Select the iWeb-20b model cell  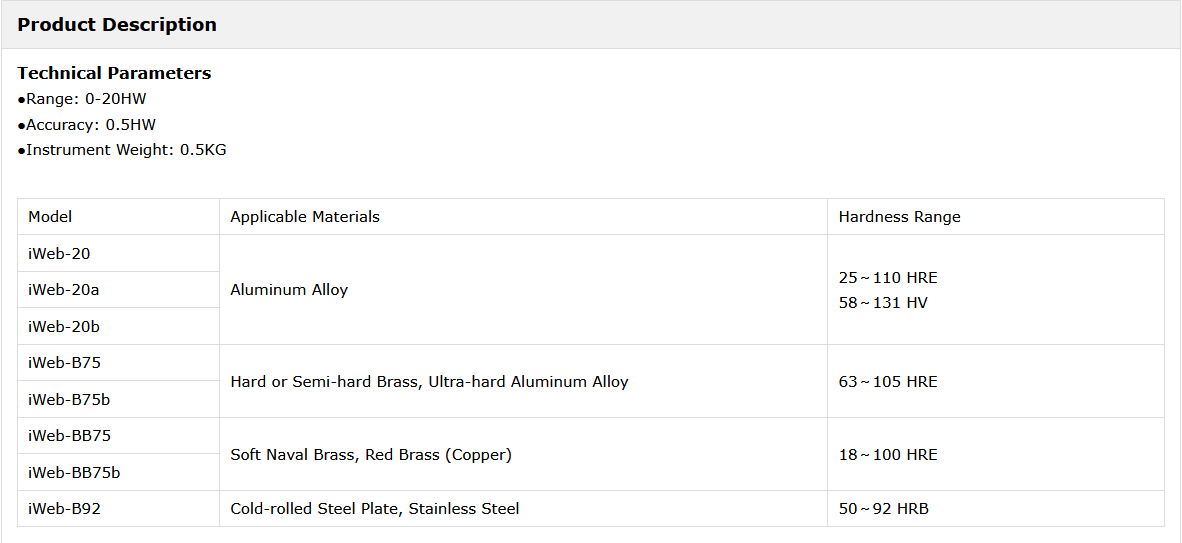tap(64, 327)
